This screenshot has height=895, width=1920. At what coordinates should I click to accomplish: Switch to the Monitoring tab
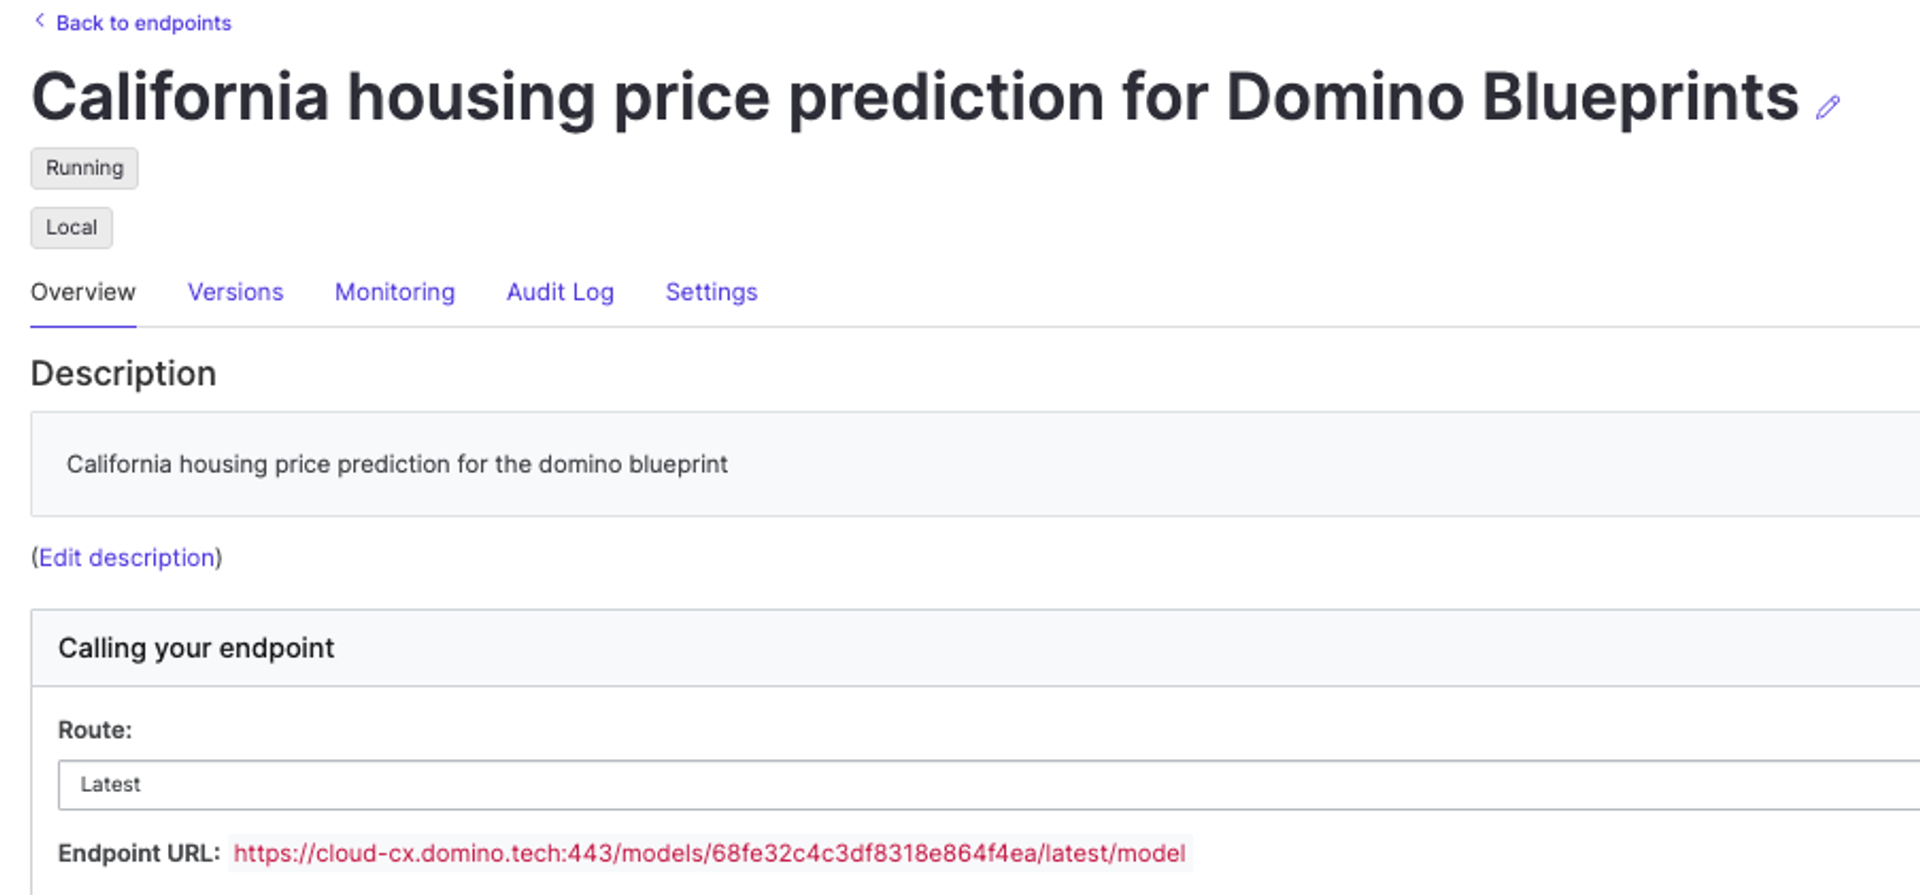pos(394,292)
